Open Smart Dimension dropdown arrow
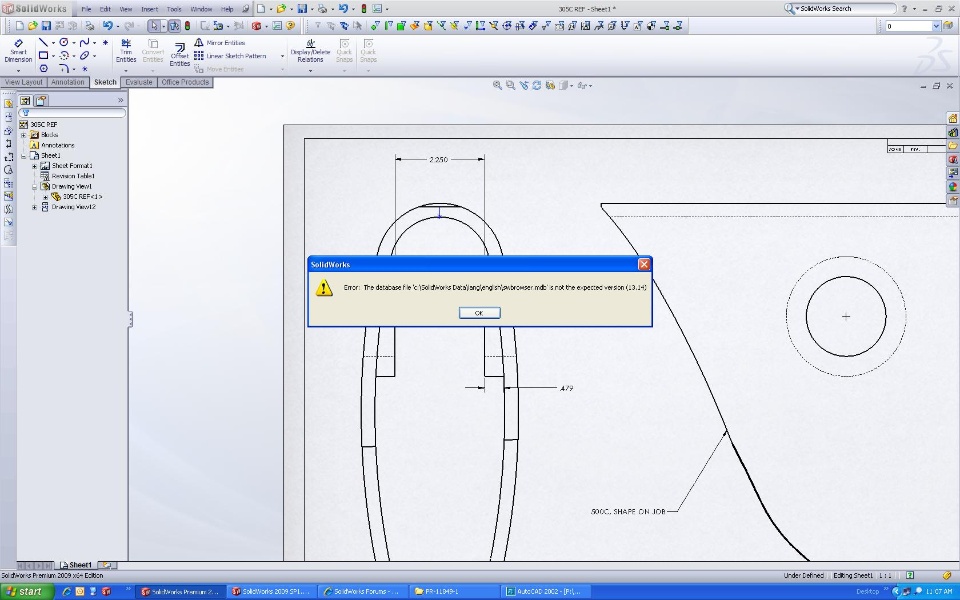The image size is (960, 600). 18,70
